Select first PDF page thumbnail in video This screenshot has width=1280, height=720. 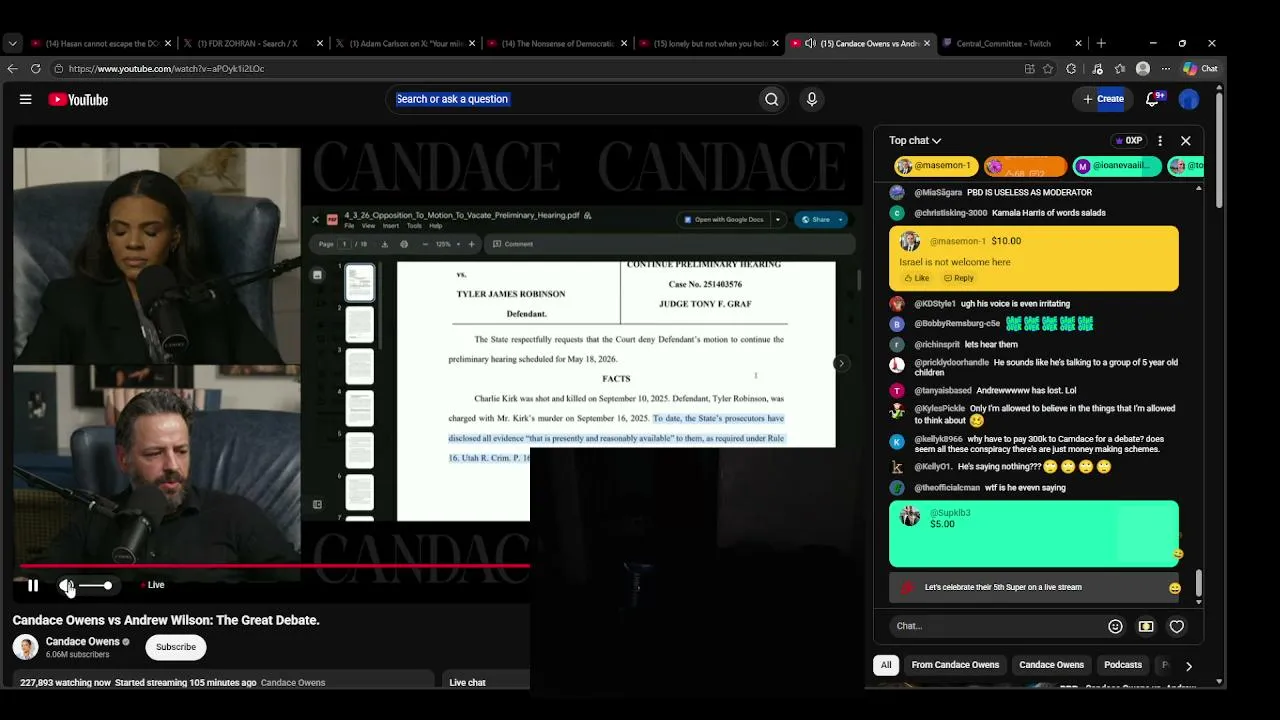[x=359, y=283]
